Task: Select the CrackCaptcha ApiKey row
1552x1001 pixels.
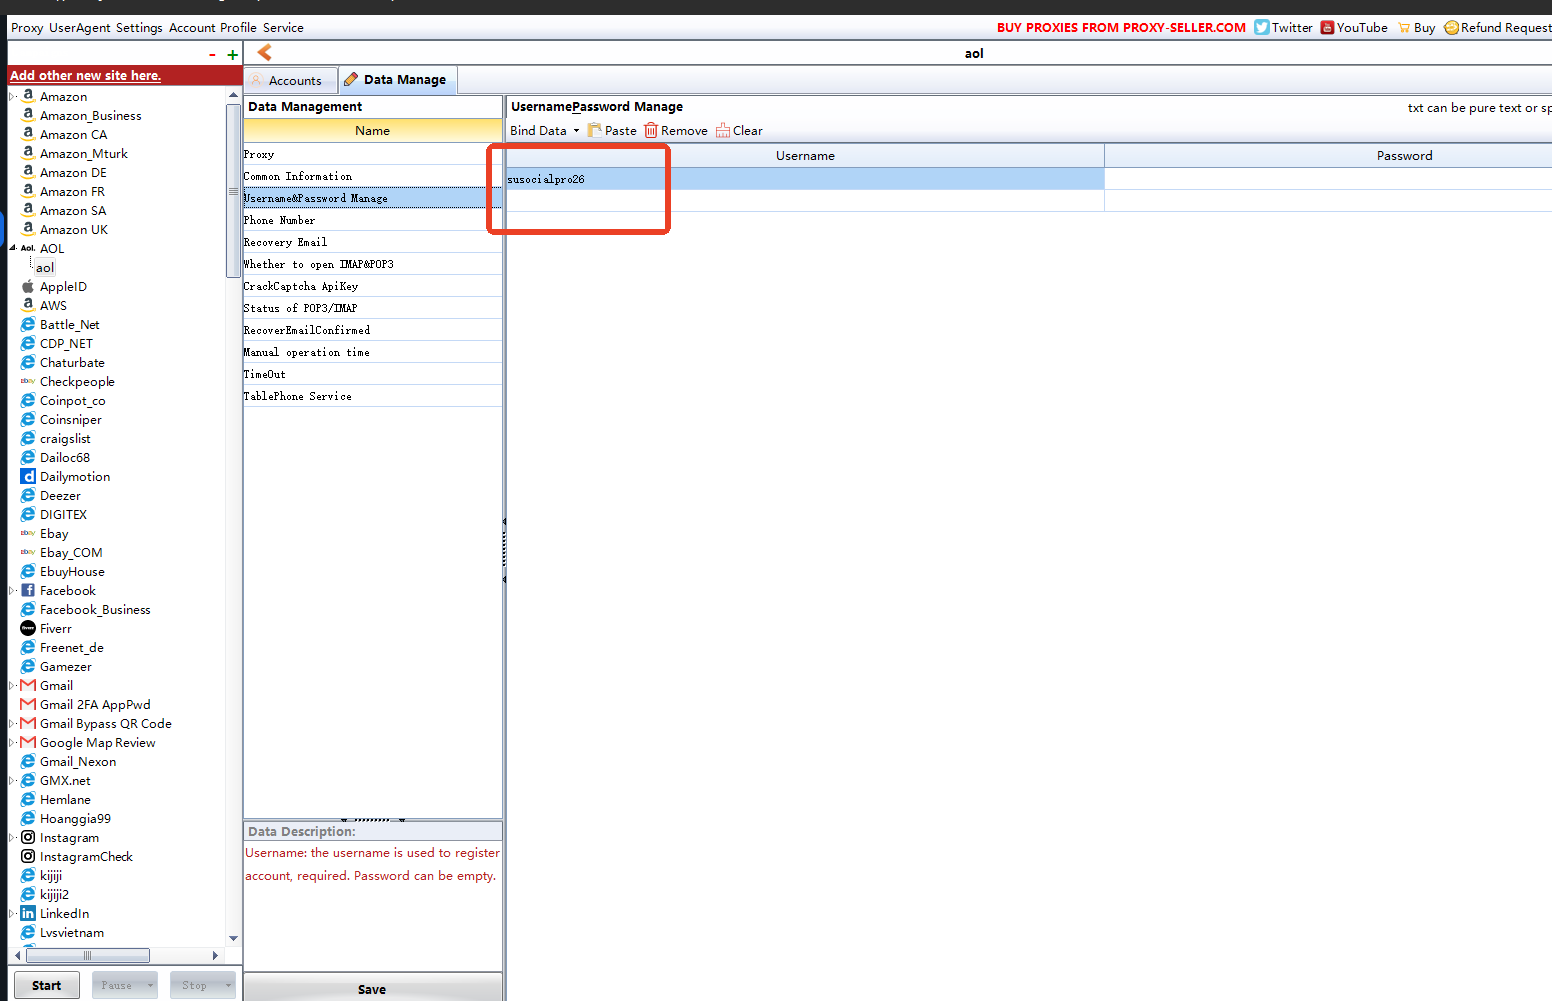Action: [372, 286]
